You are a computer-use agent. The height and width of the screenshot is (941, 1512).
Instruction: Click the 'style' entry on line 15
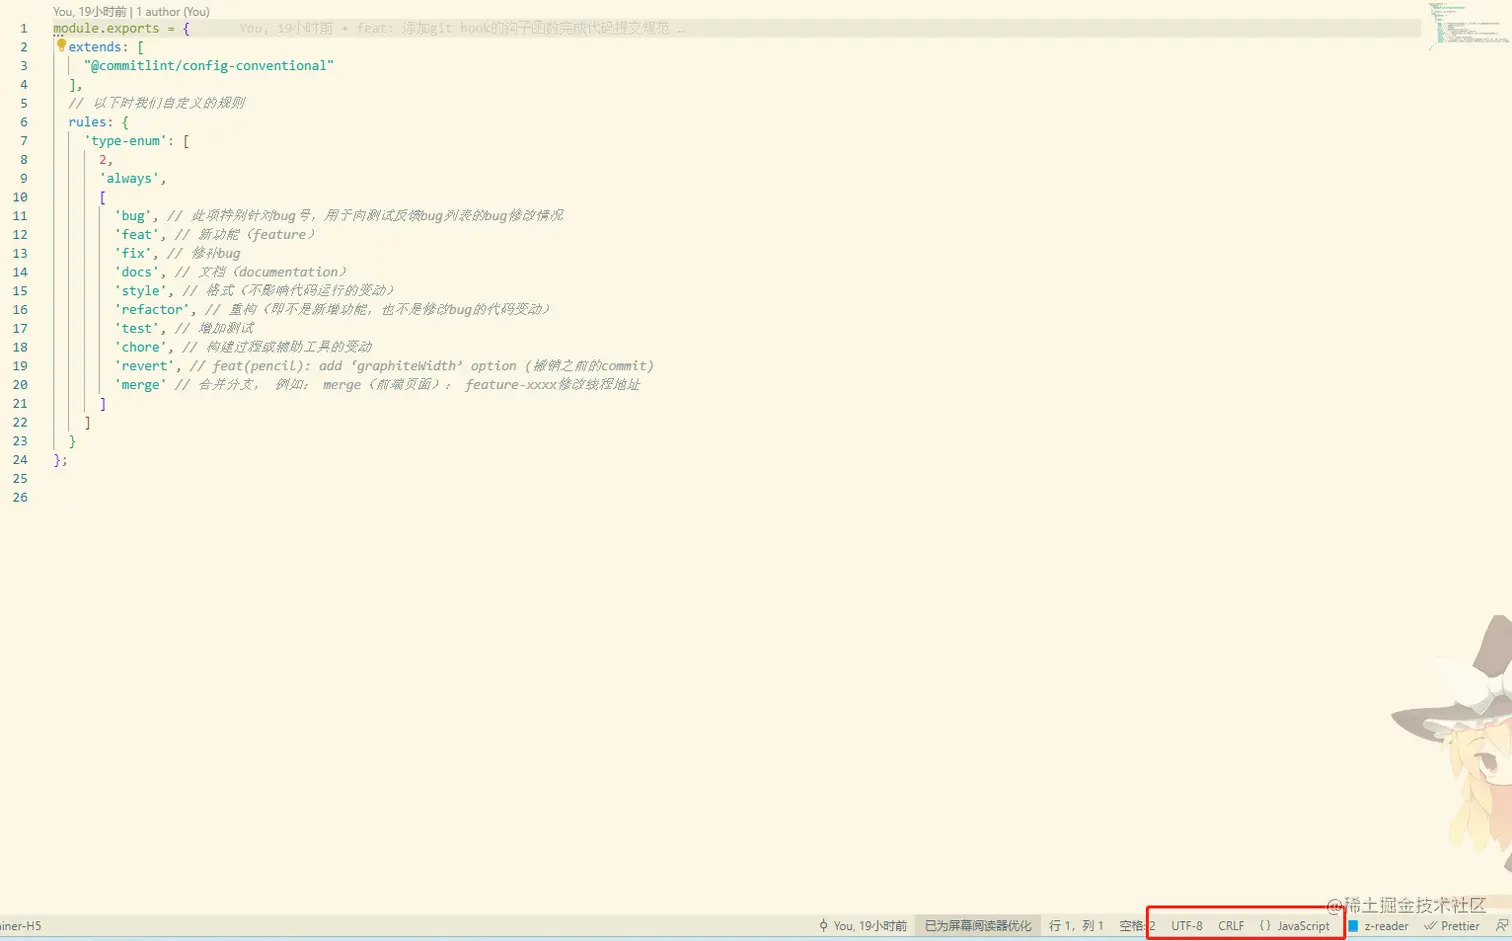coord(141,291)
